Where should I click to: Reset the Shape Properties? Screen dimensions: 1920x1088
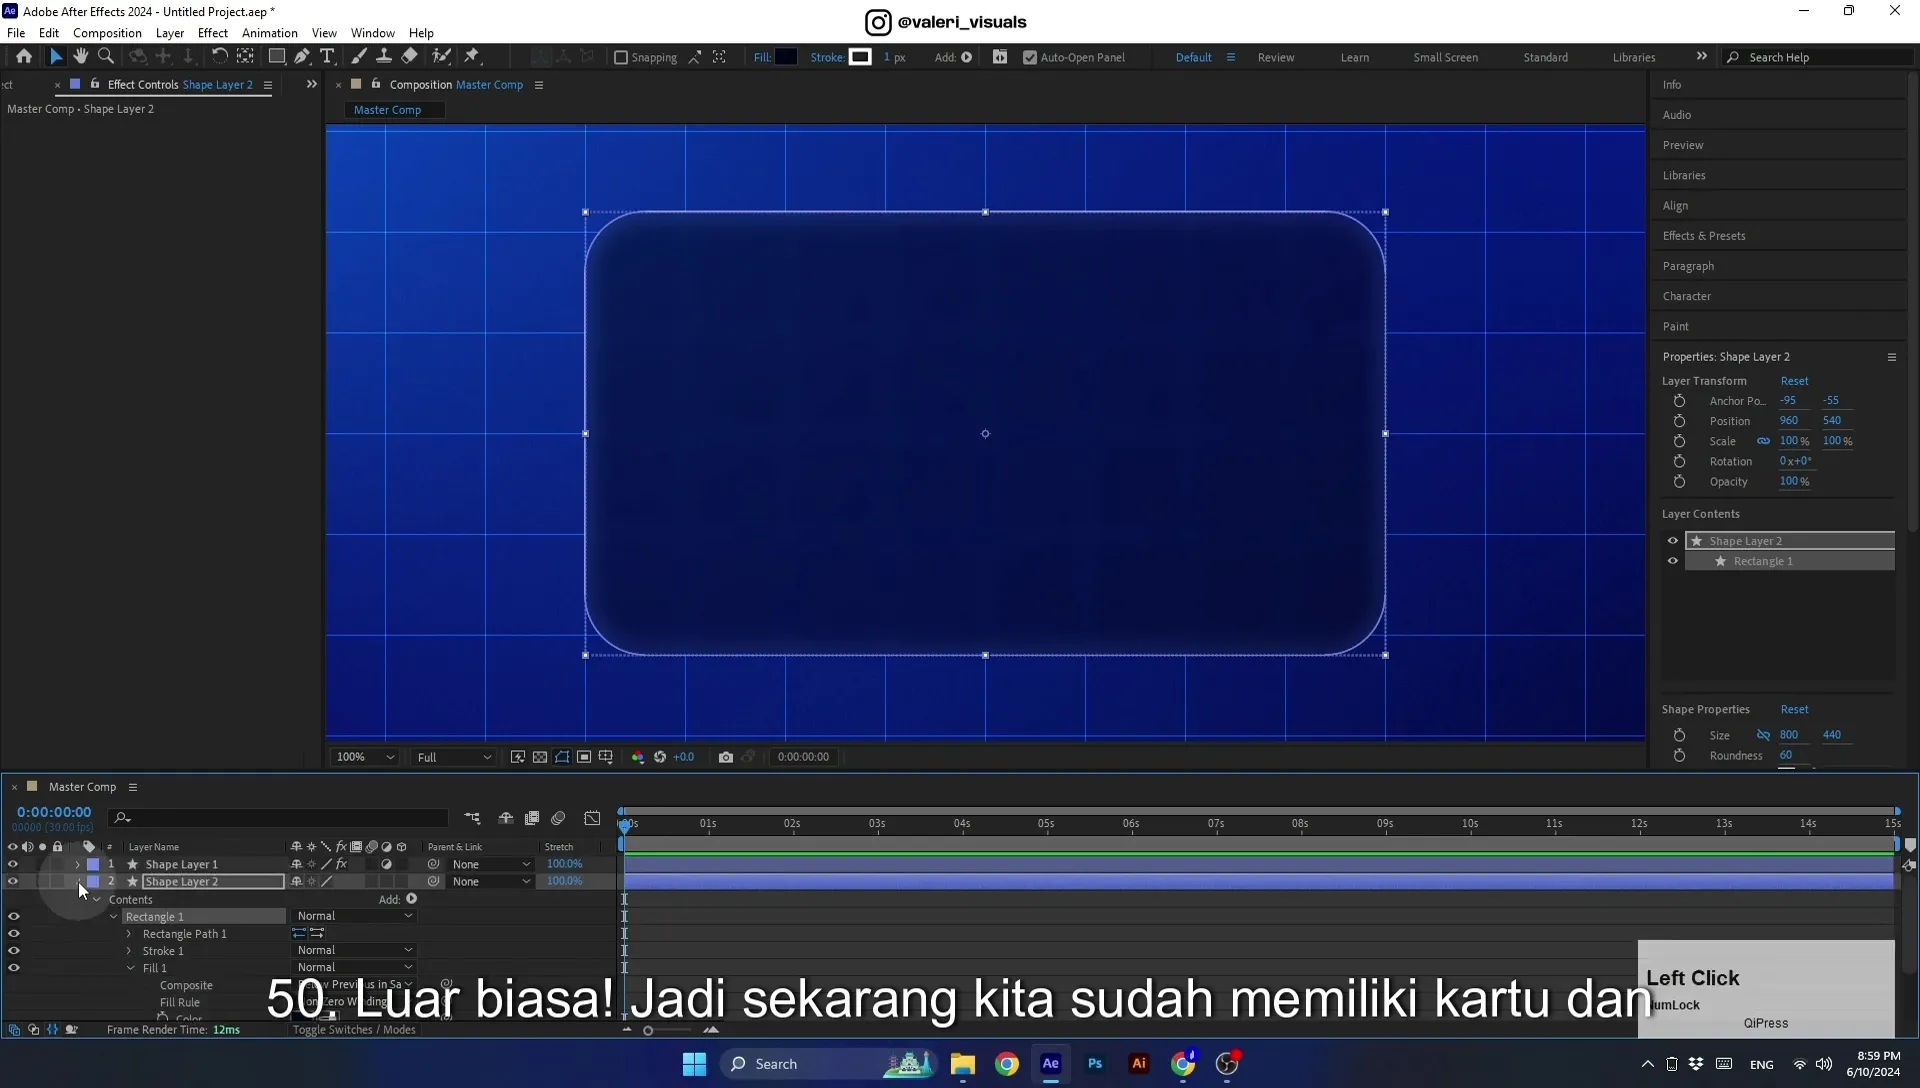coord(1794,709)
